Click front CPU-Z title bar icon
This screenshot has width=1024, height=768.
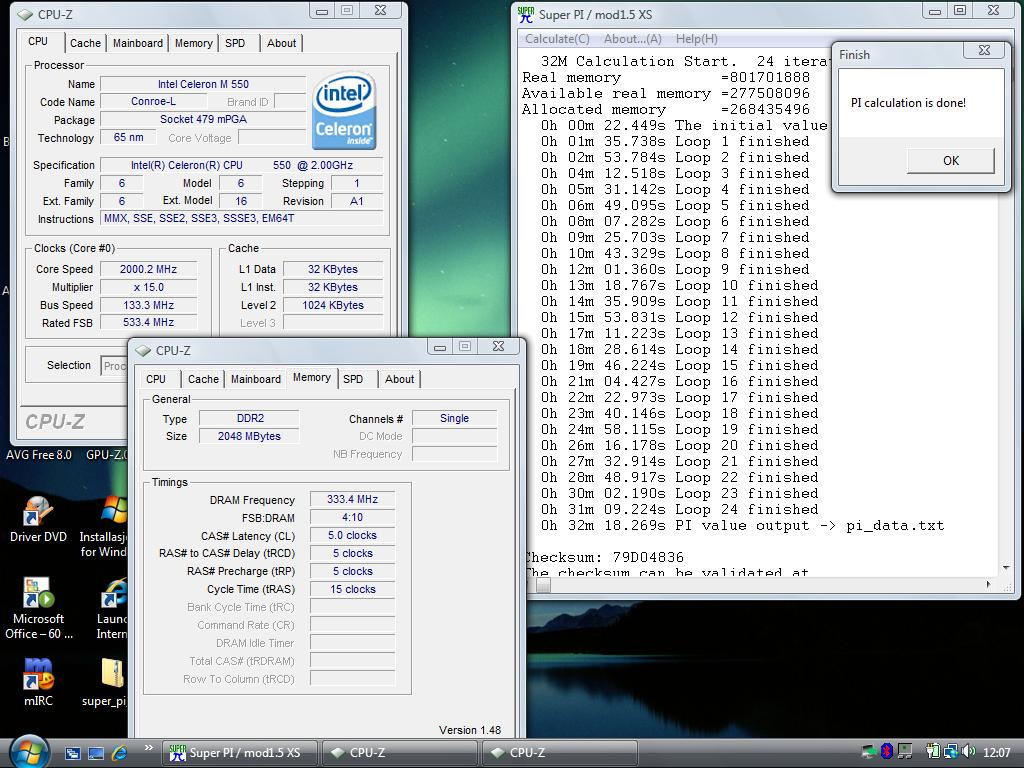(x=143, y=351)
